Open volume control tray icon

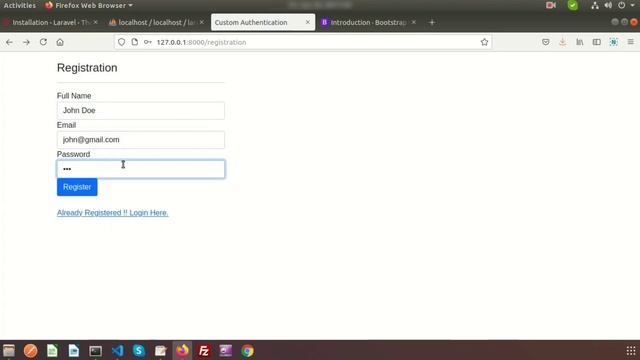[608, 5]
